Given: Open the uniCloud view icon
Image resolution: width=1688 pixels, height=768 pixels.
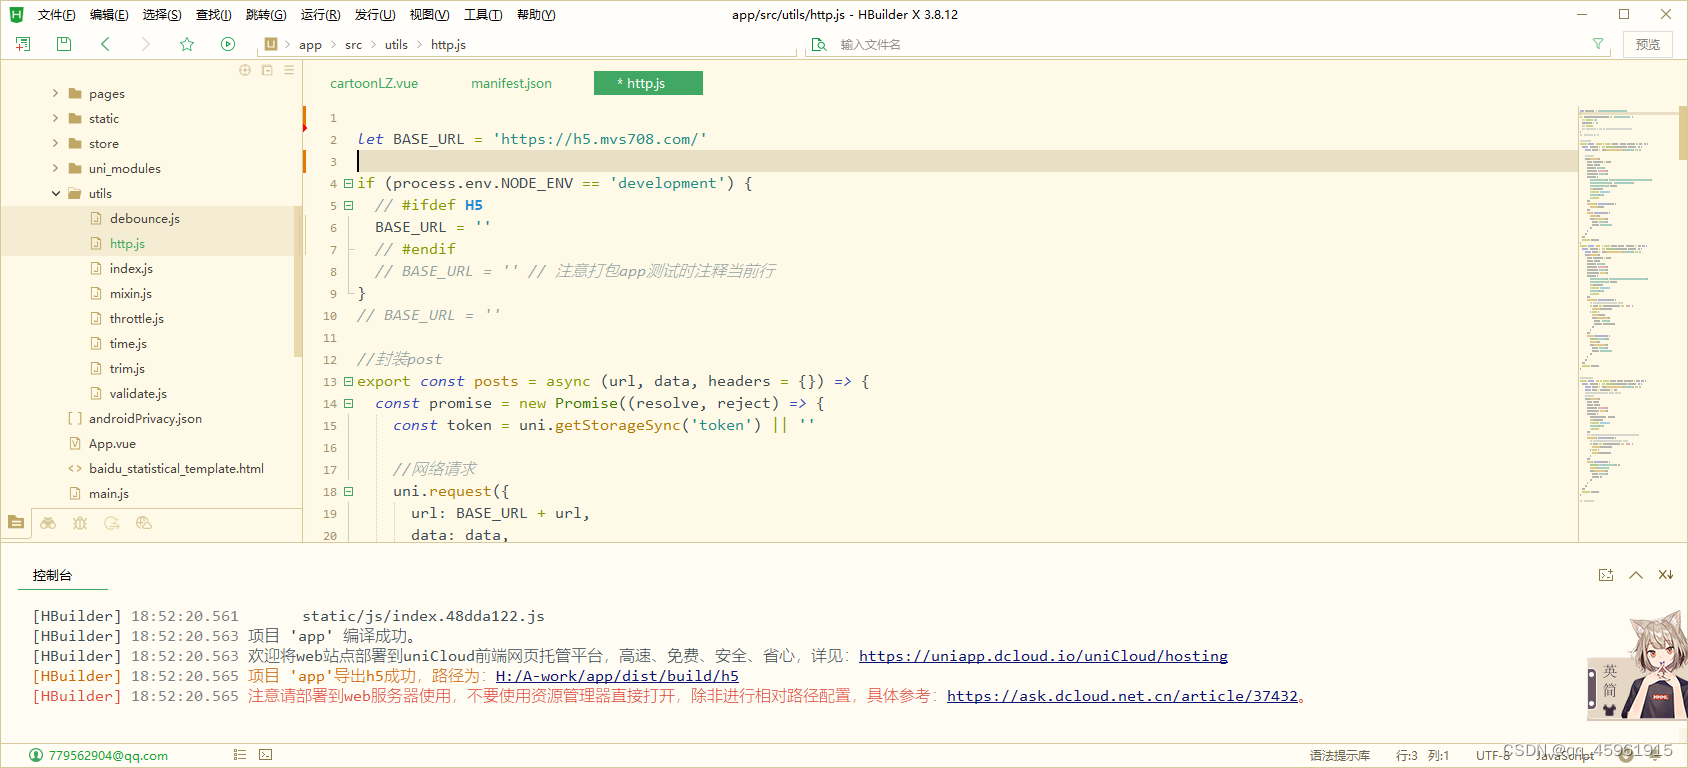Looking at the screenshot, I should pyautogui.click(x=144, y=523).
